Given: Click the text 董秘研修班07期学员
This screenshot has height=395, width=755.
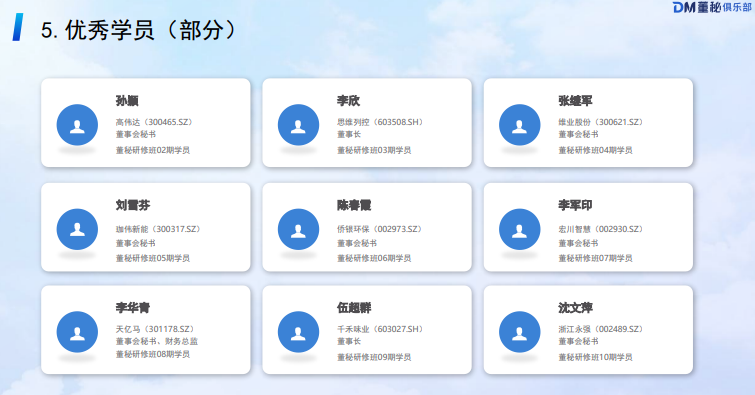Looking at the screenshot, I should [x=595, y=258].
